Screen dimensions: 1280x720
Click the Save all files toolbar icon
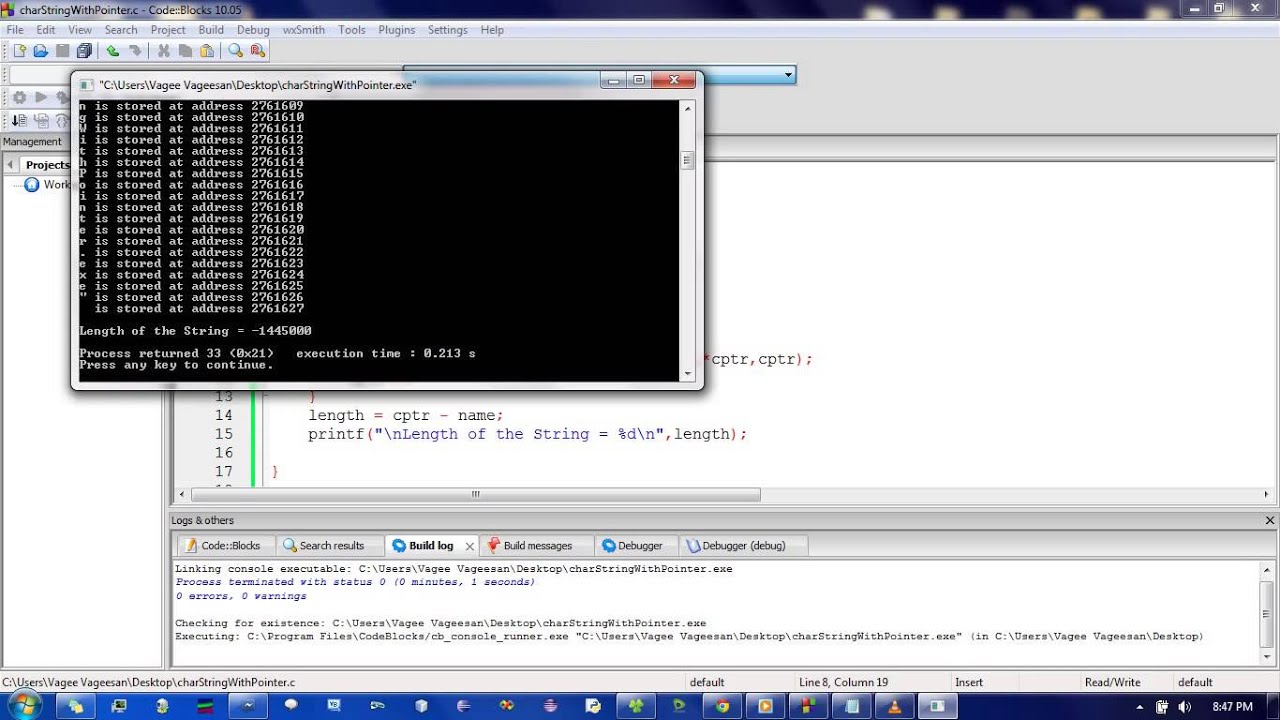tap(84, 50)
